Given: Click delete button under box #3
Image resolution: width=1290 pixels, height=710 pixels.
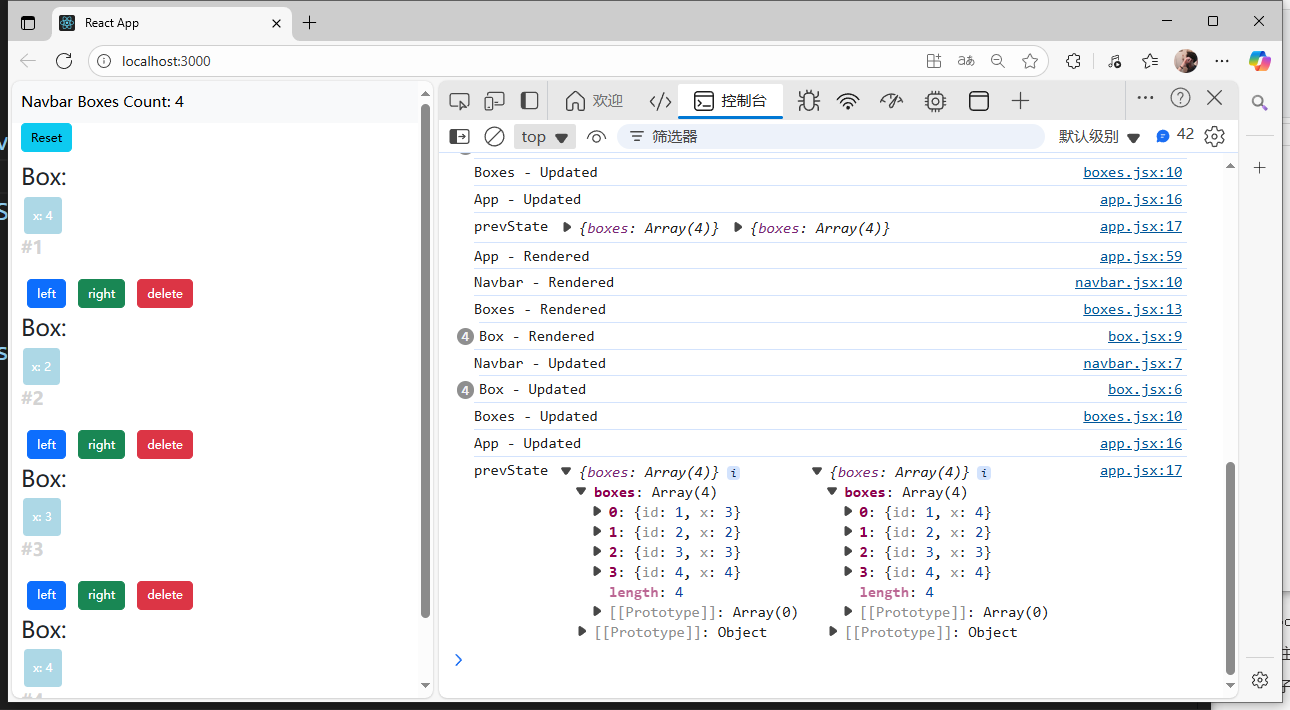Looking at the screenshot, I should pyautogui.click(x=165, y=594).
